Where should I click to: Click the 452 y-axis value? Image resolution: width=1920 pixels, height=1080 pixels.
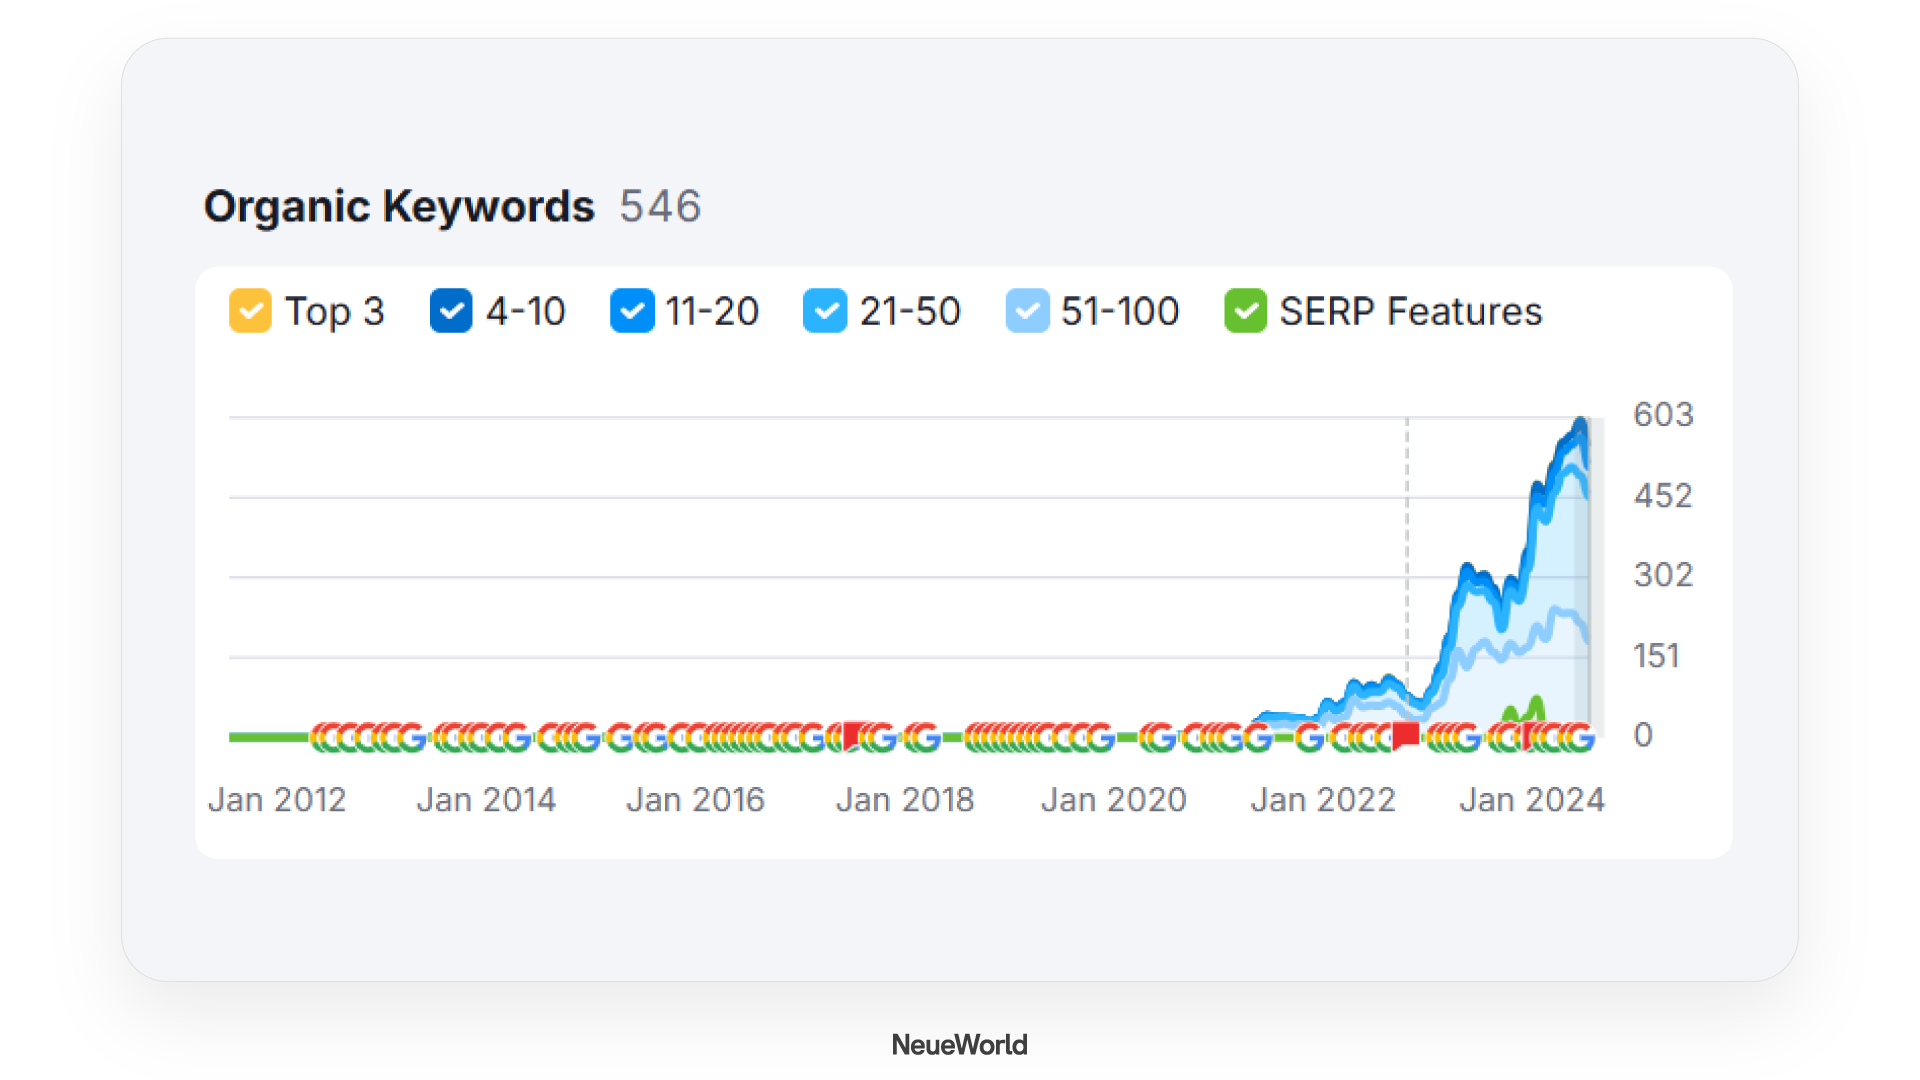(x=1664, y=496)
